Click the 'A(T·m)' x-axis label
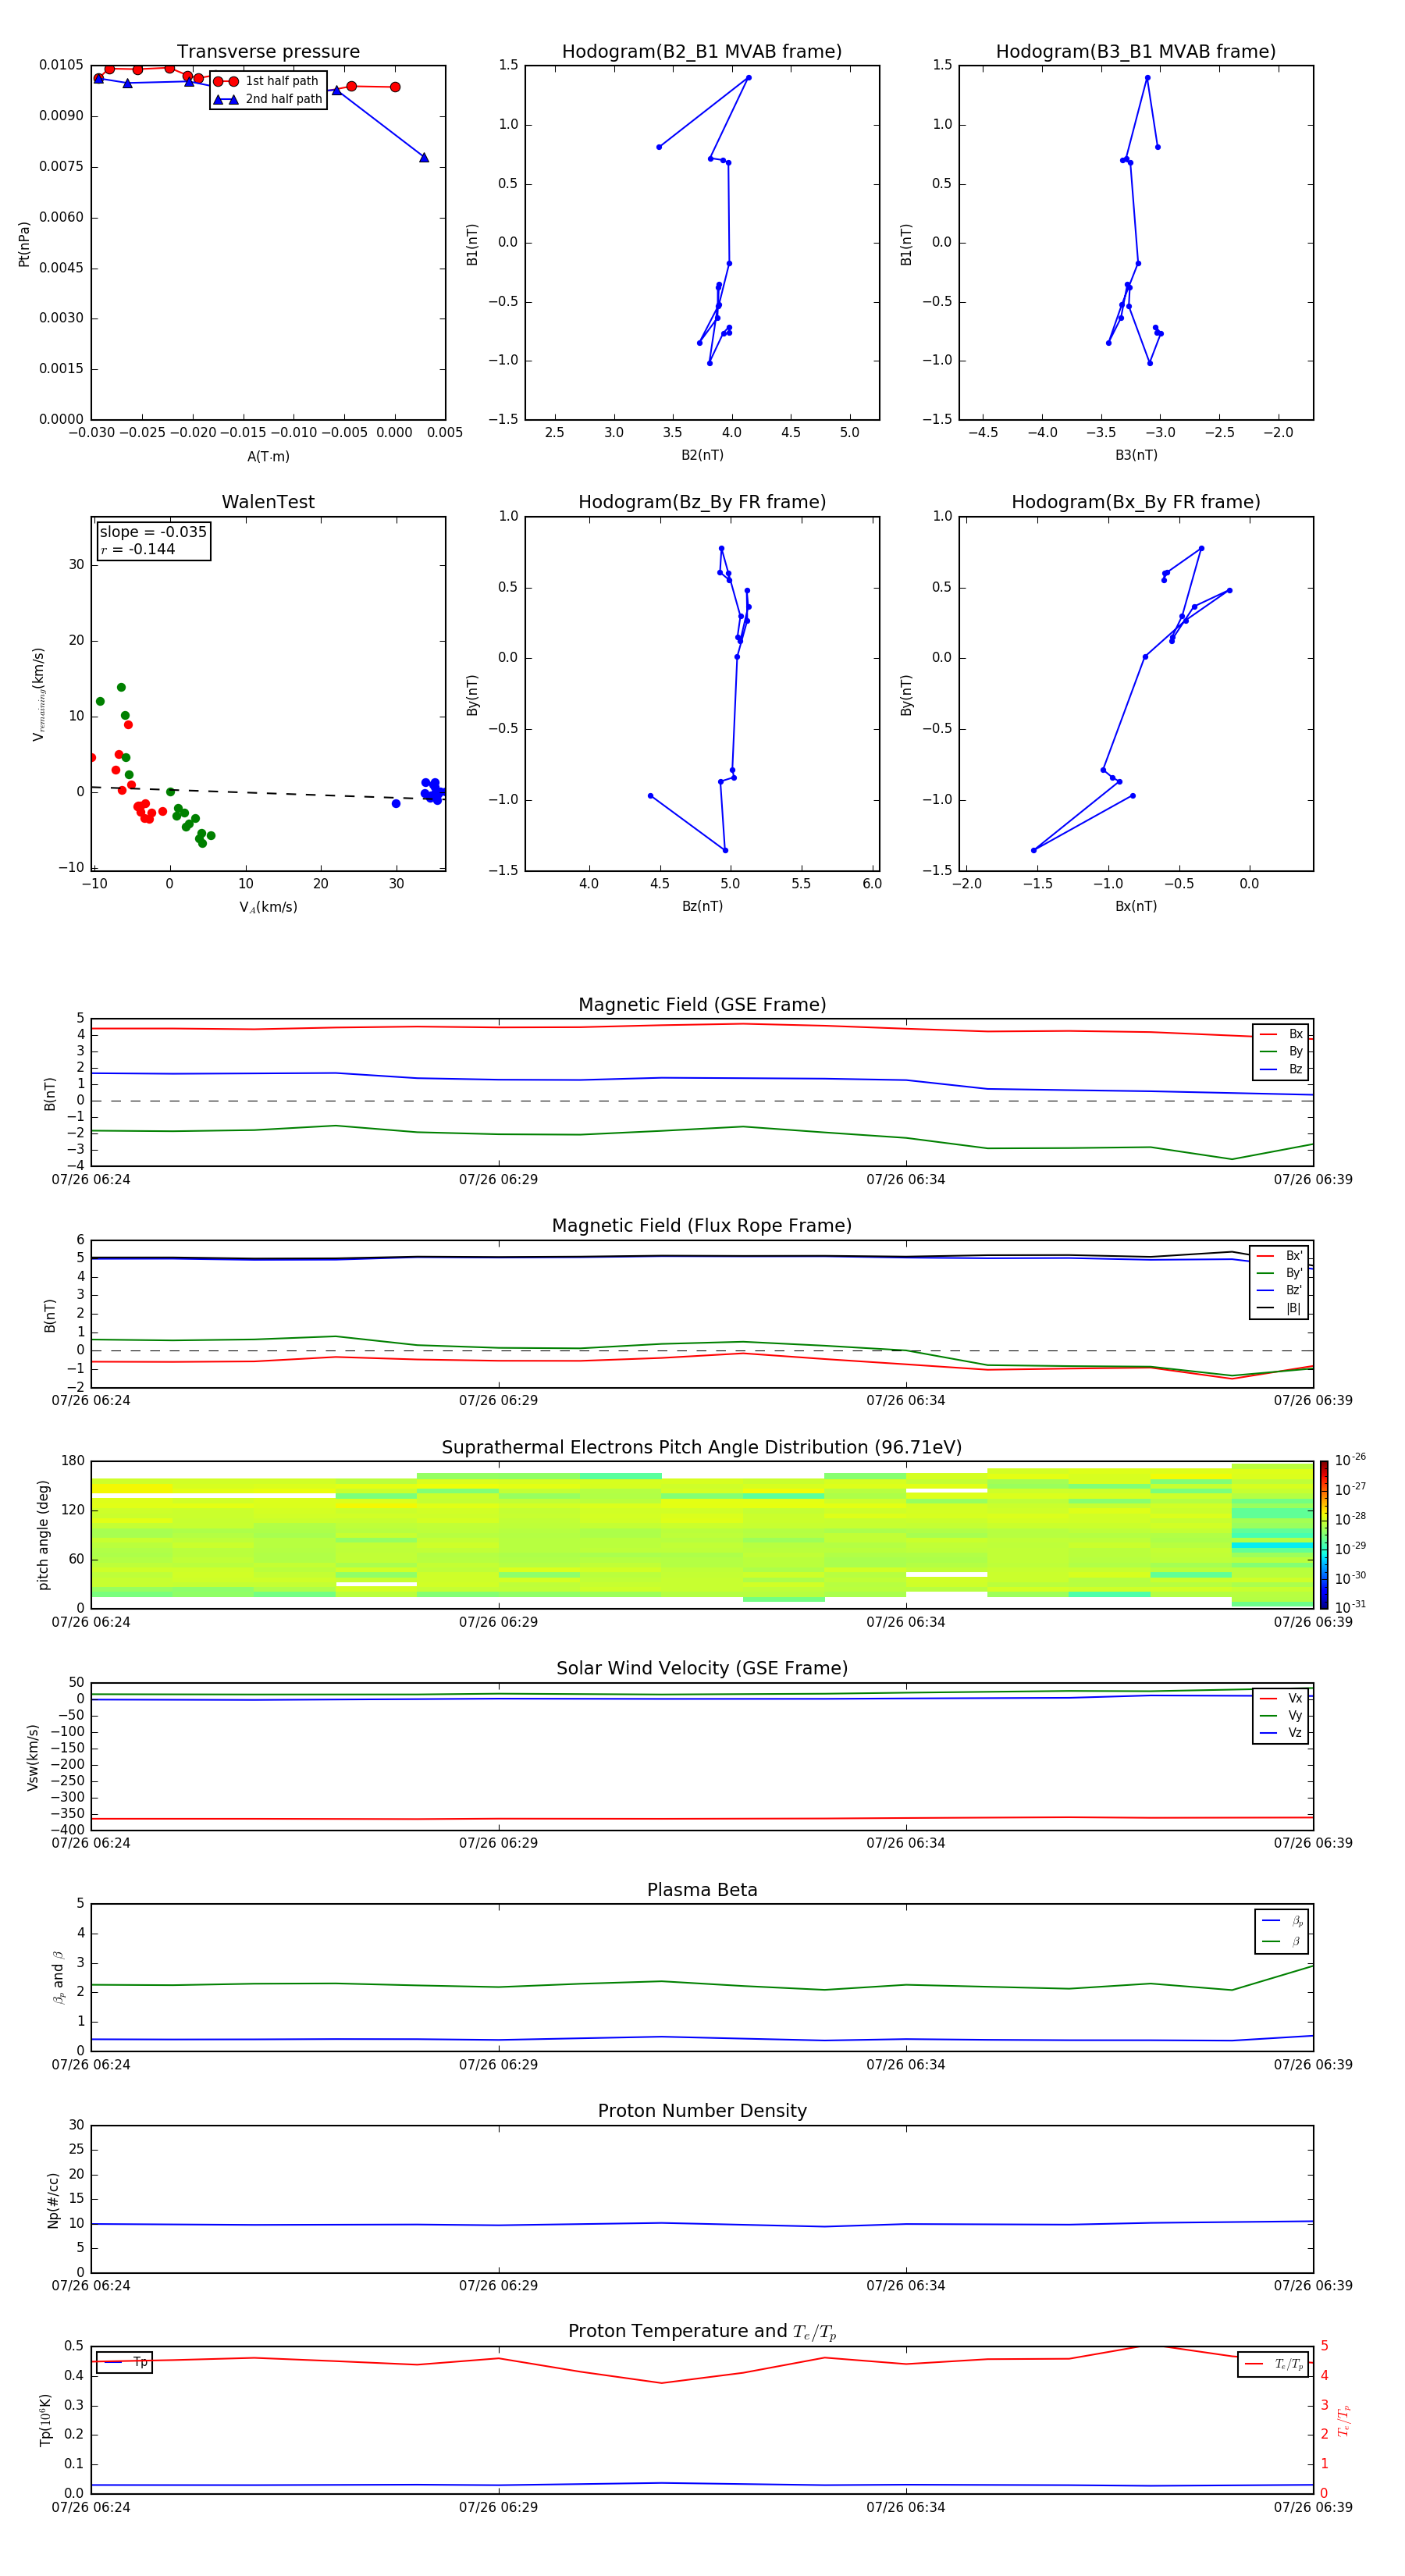This screenshot has width=1405, height=2576. click(268, 457)
